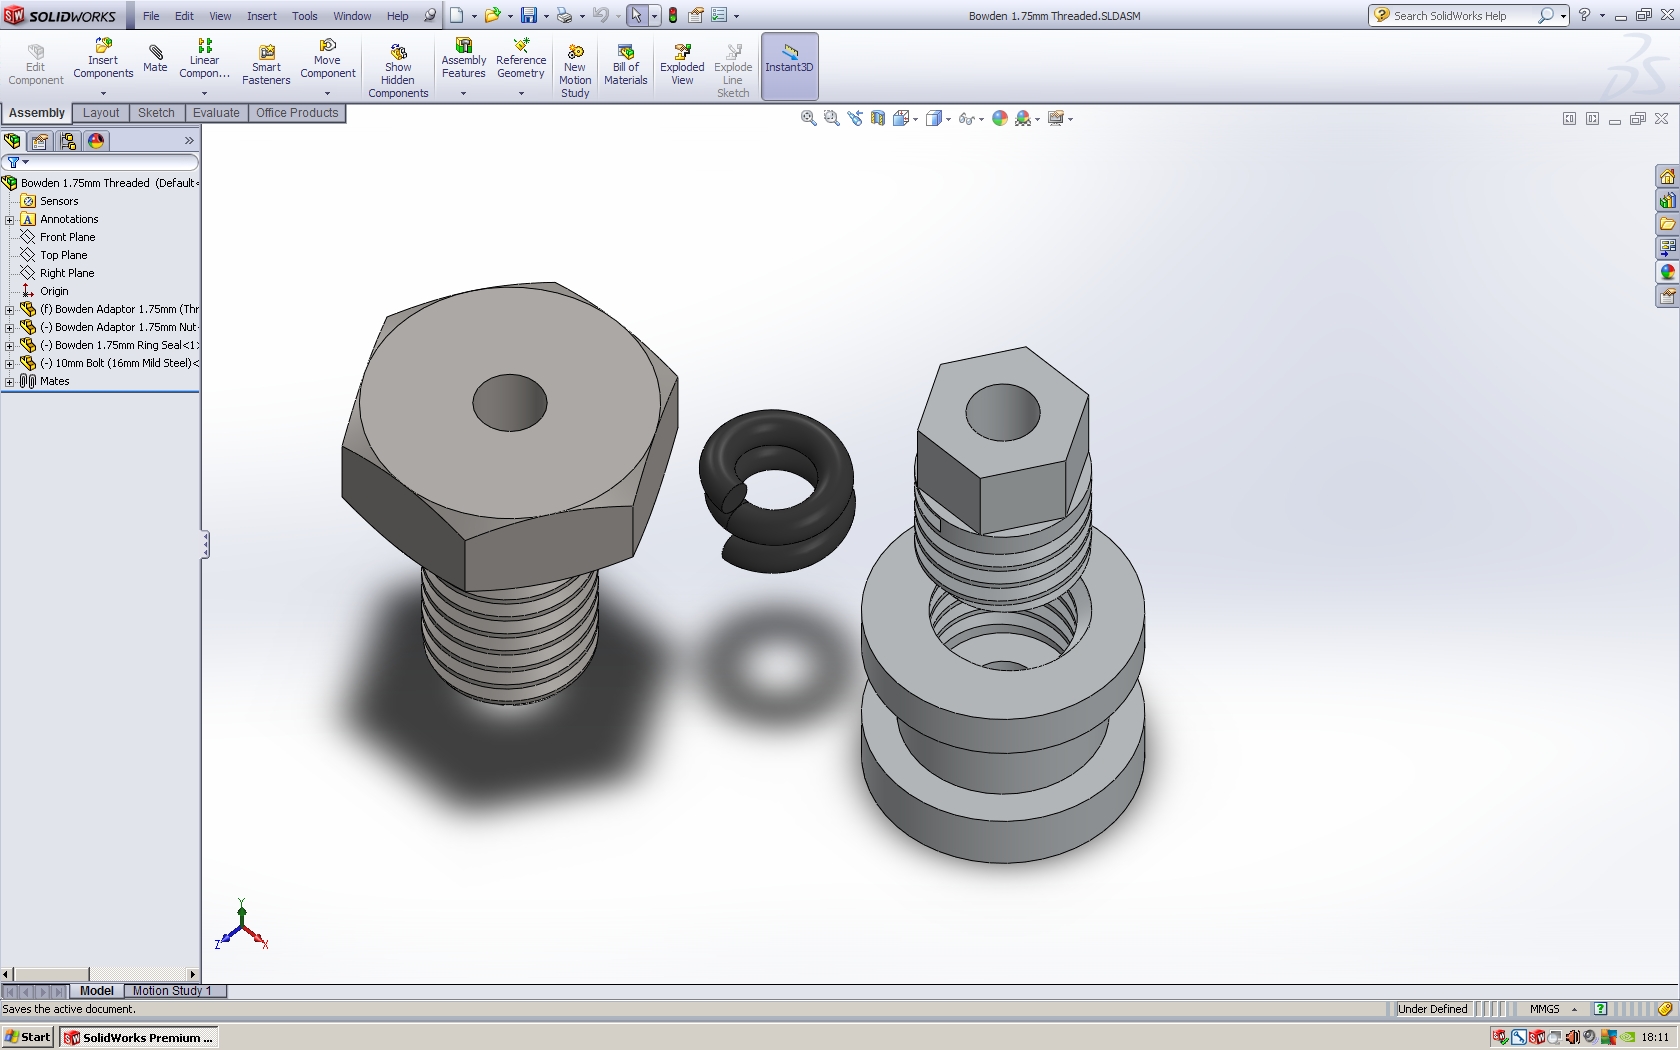Toggle the Instant3D mode
The height and width of the screenshot is (1050, 1680).
[x=789, y=66]
